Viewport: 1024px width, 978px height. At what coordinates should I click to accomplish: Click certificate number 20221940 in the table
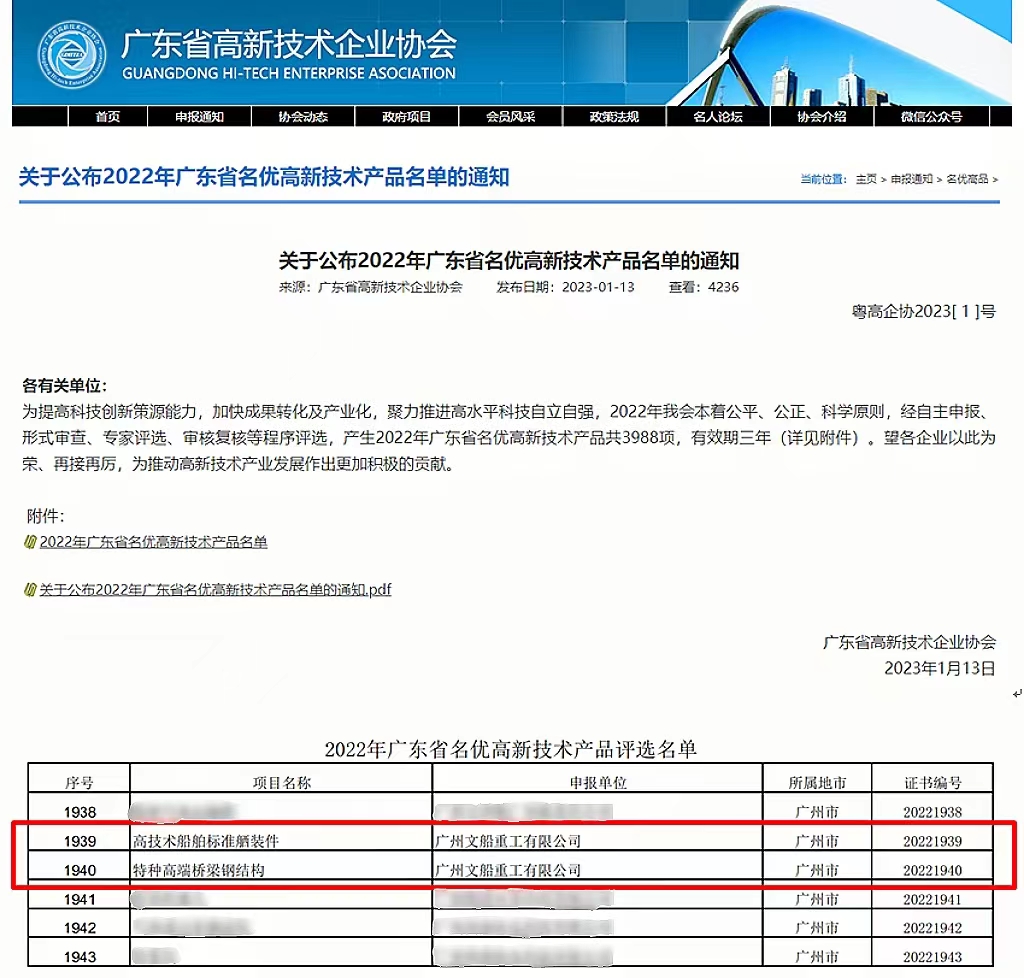(x=932, y=870)
